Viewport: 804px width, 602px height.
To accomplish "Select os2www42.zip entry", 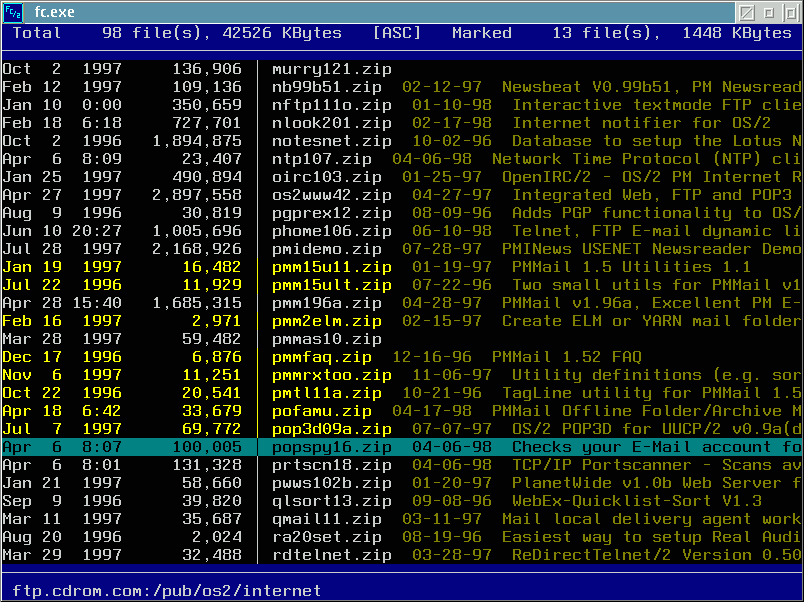I will pos(332,195).
